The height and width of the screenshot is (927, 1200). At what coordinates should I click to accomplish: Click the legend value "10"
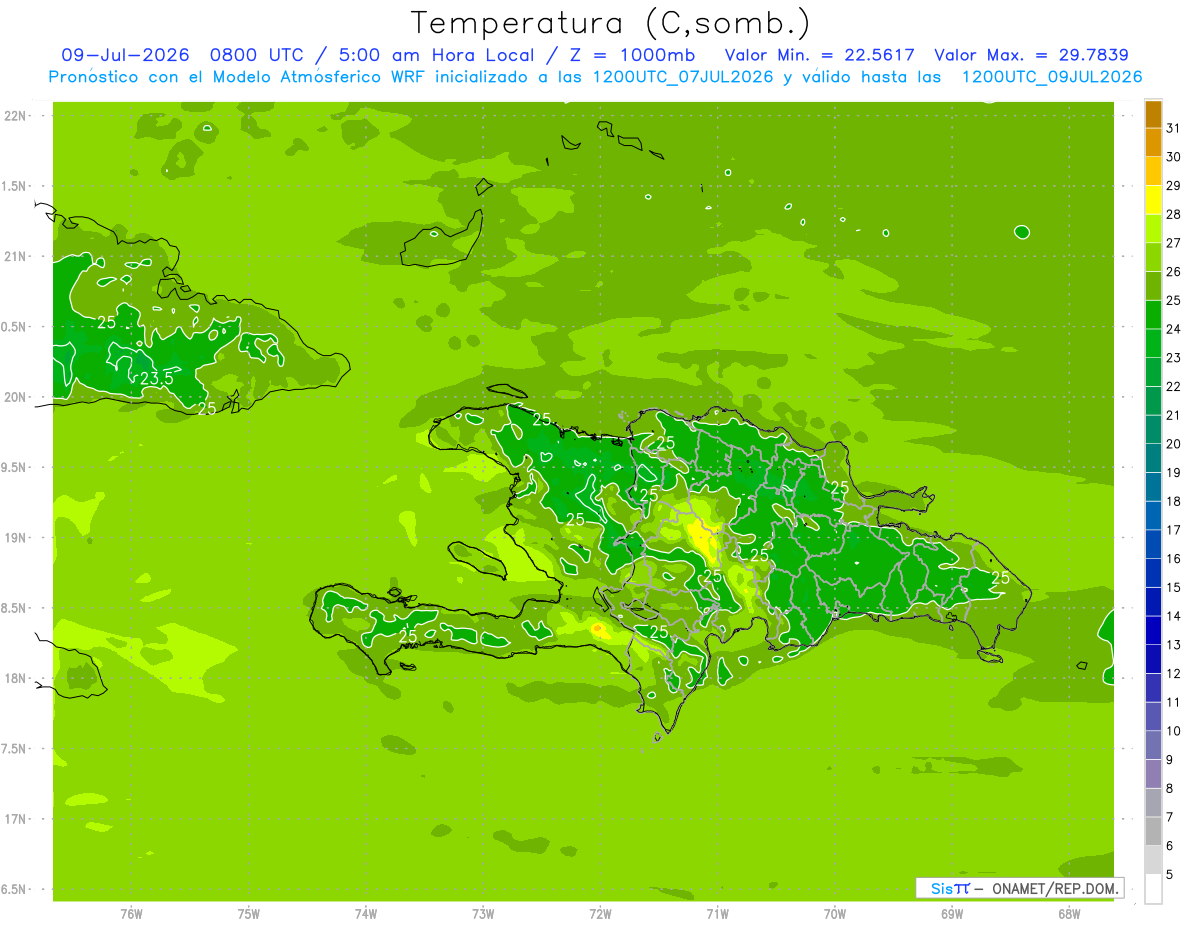pos(1174,731)
